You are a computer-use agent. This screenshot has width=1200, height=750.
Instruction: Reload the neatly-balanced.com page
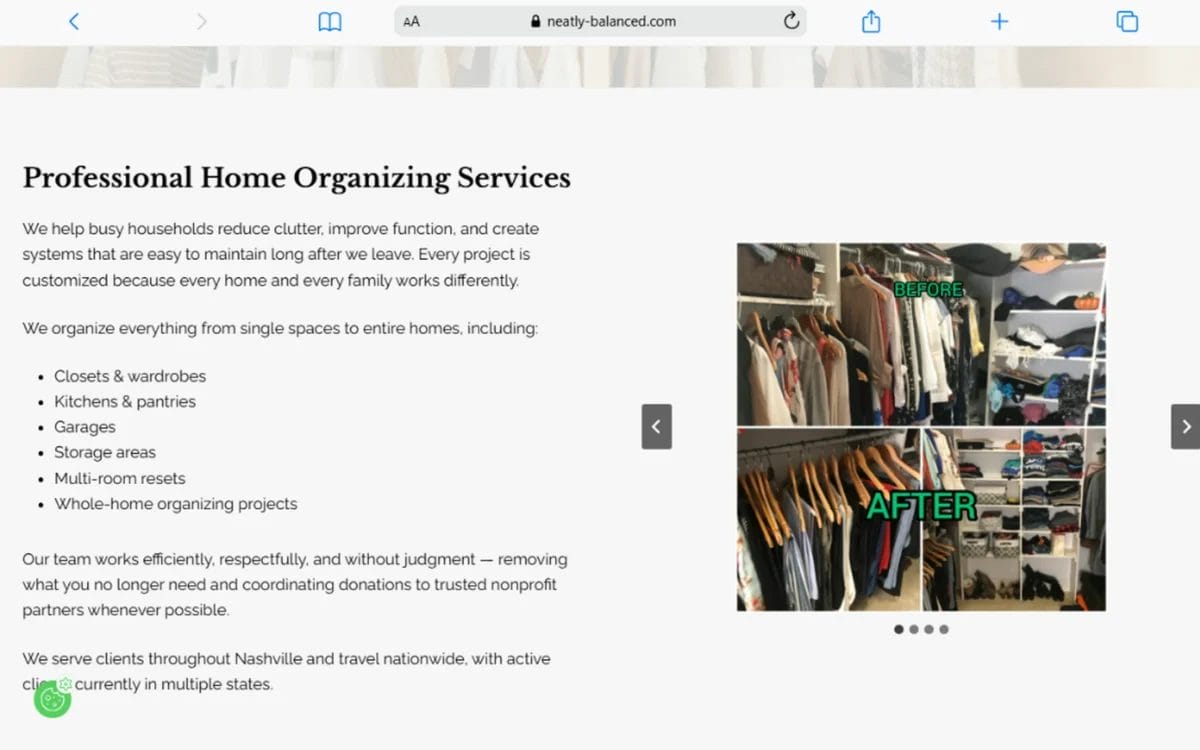(x=792, y=20)
